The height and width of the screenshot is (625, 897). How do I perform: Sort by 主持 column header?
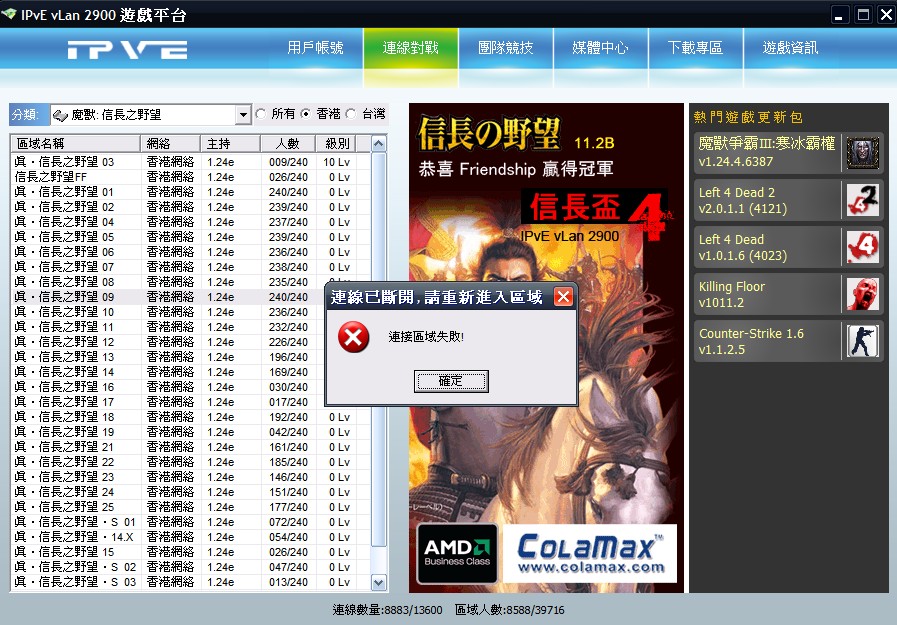[231, 144]
